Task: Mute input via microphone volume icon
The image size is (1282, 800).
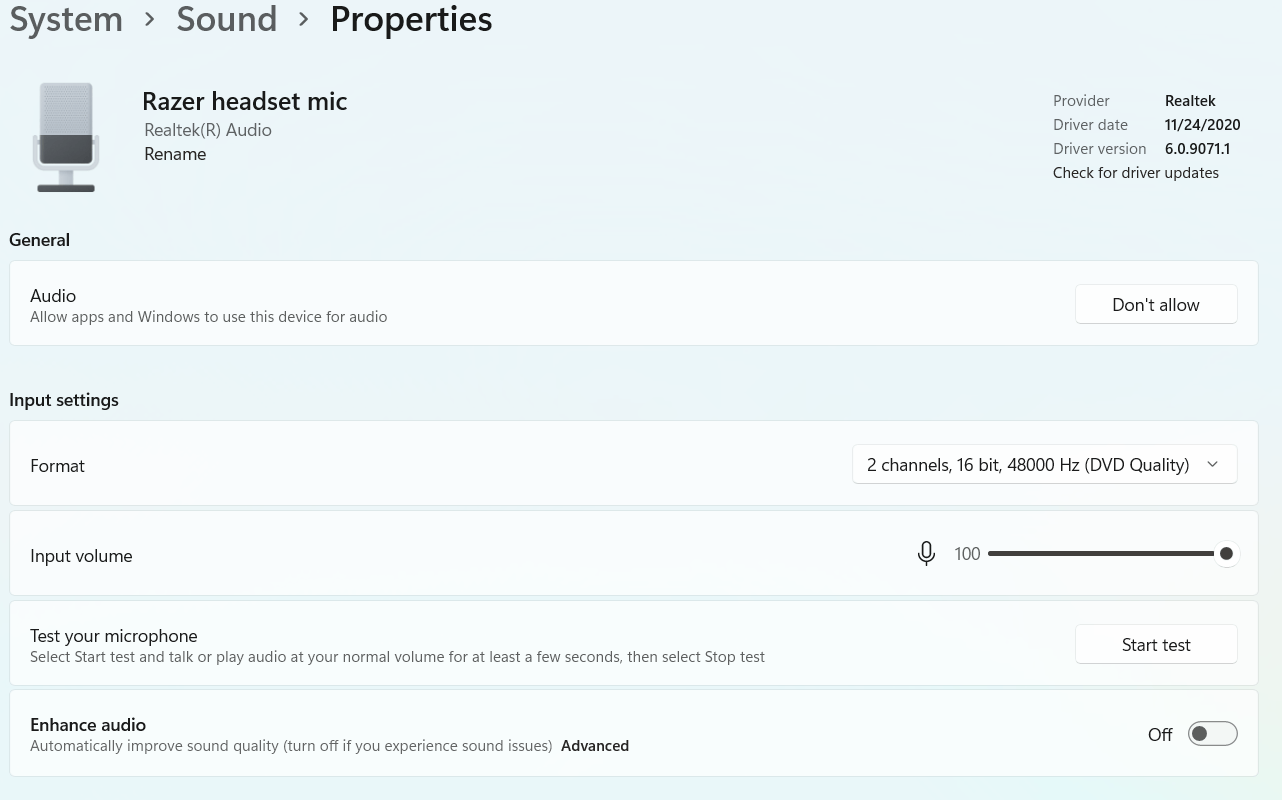Action: [x=926, y=553]
